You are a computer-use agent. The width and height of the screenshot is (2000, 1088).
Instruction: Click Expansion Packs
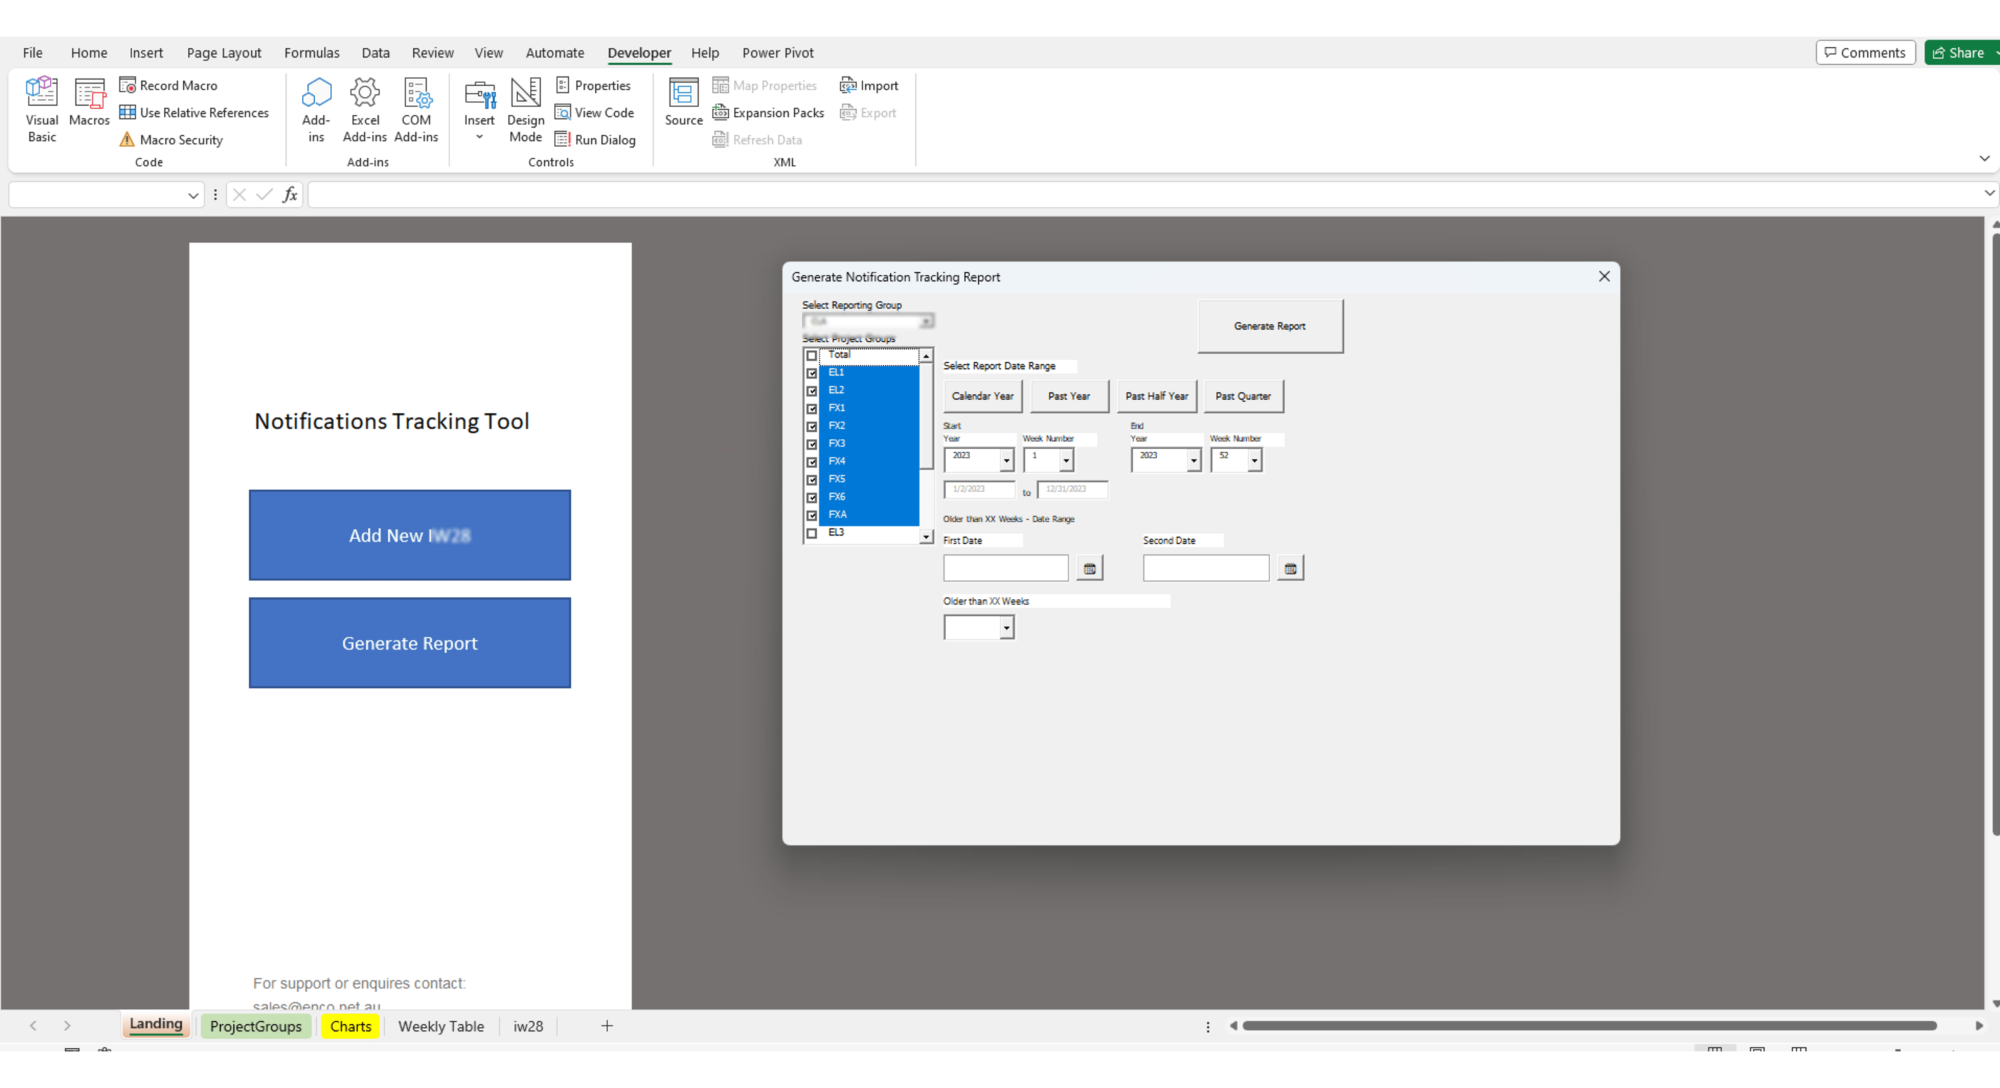[x=768, y=112]
